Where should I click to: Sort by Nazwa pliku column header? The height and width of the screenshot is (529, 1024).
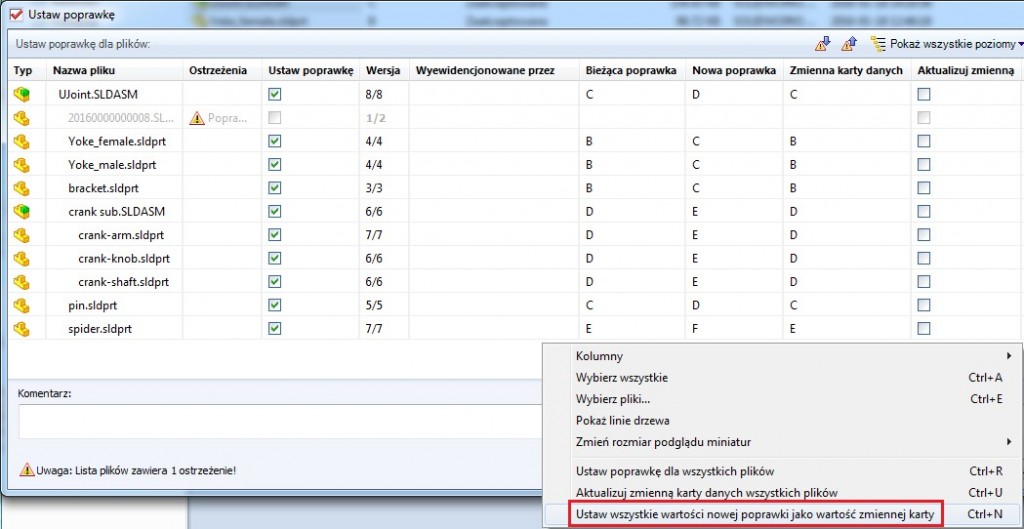click(x=81, y=70)
